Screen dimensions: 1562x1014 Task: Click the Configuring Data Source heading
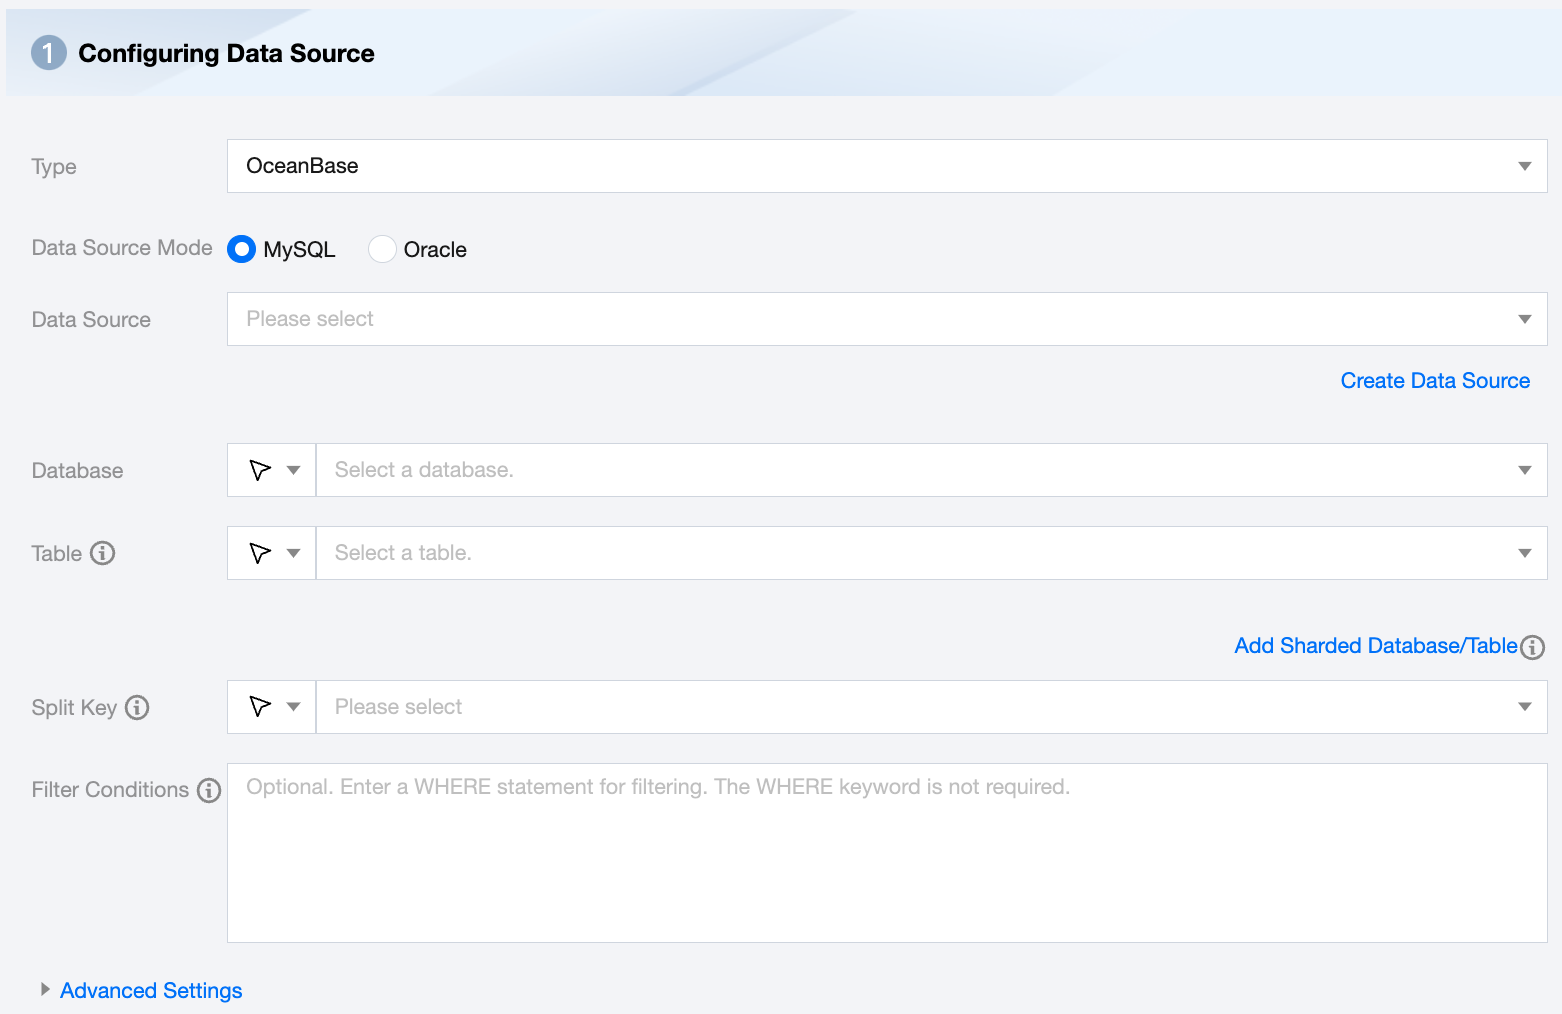(x=226, y=54)
